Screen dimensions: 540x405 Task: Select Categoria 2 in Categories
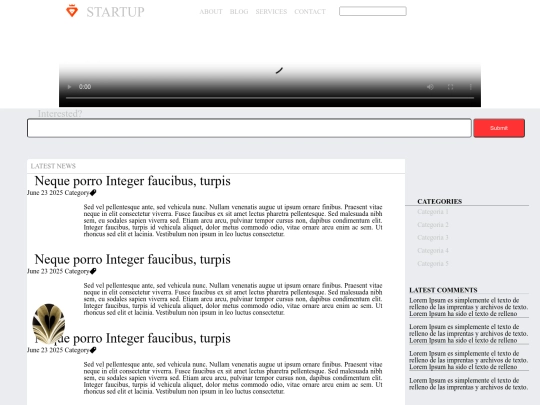pos(433,225)
